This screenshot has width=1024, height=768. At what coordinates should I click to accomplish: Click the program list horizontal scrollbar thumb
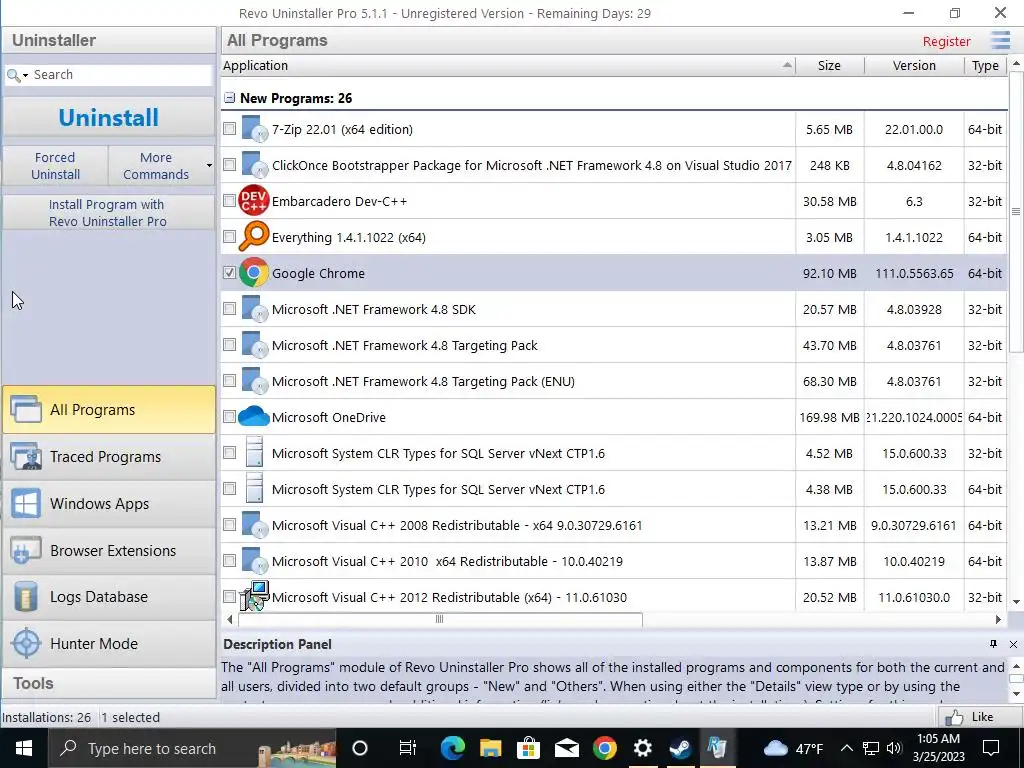click(440, 619)
